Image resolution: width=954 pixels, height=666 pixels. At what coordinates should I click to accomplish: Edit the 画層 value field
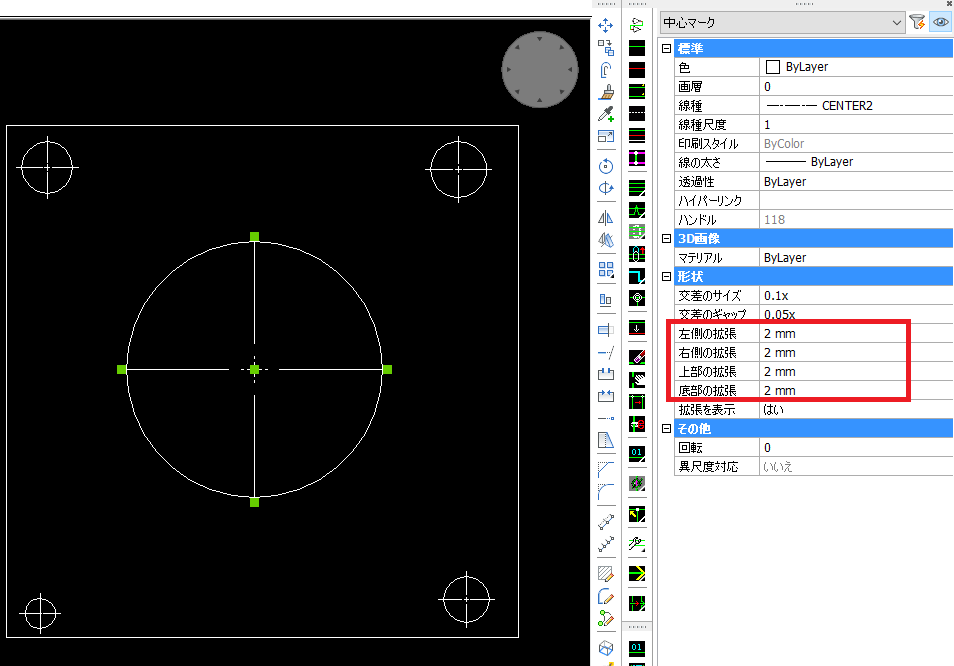point(856,86)
